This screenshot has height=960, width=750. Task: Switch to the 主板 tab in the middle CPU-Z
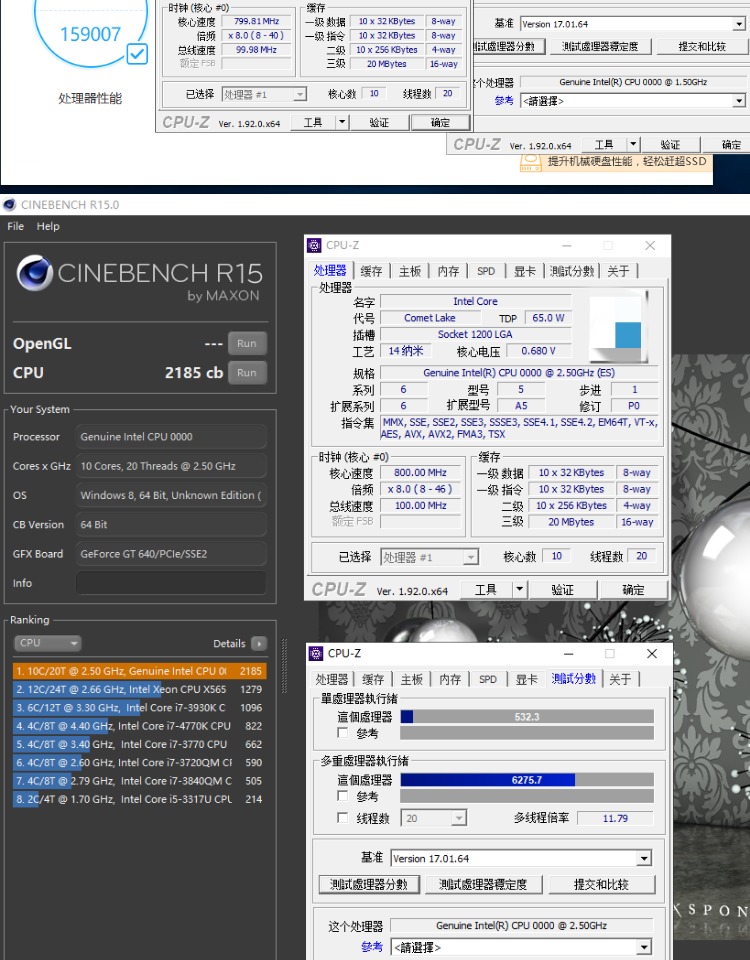tap(410, 271)
